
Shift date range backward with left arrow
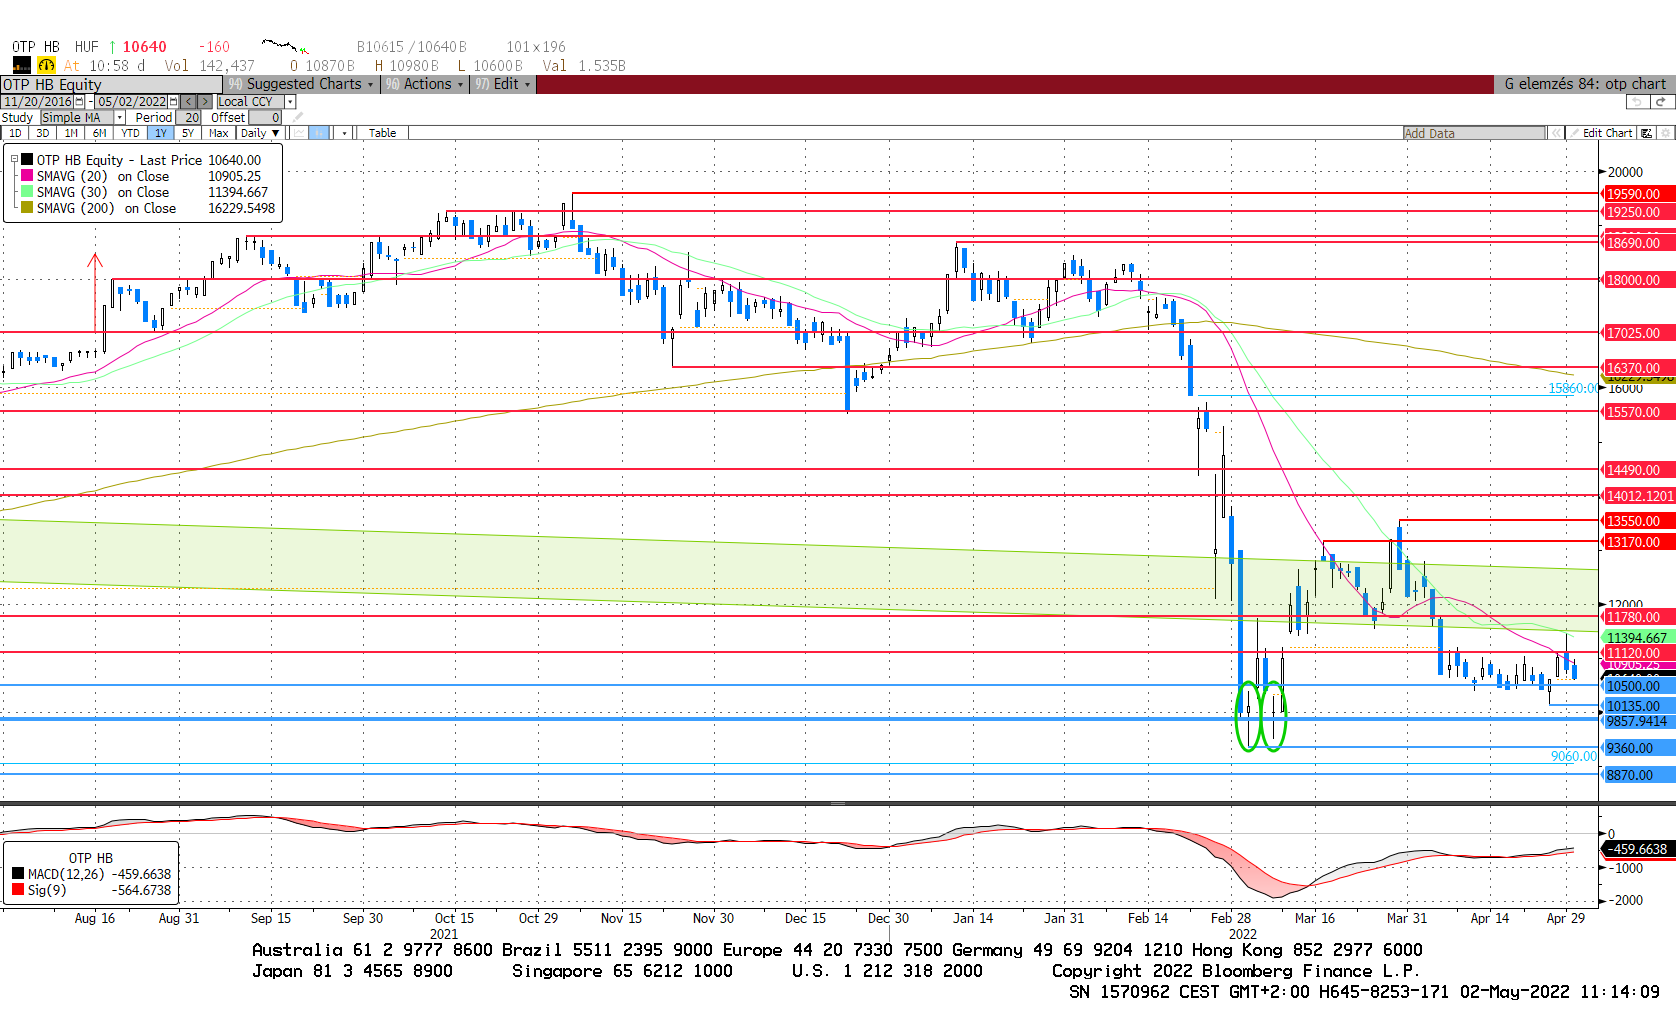point(188,102)
